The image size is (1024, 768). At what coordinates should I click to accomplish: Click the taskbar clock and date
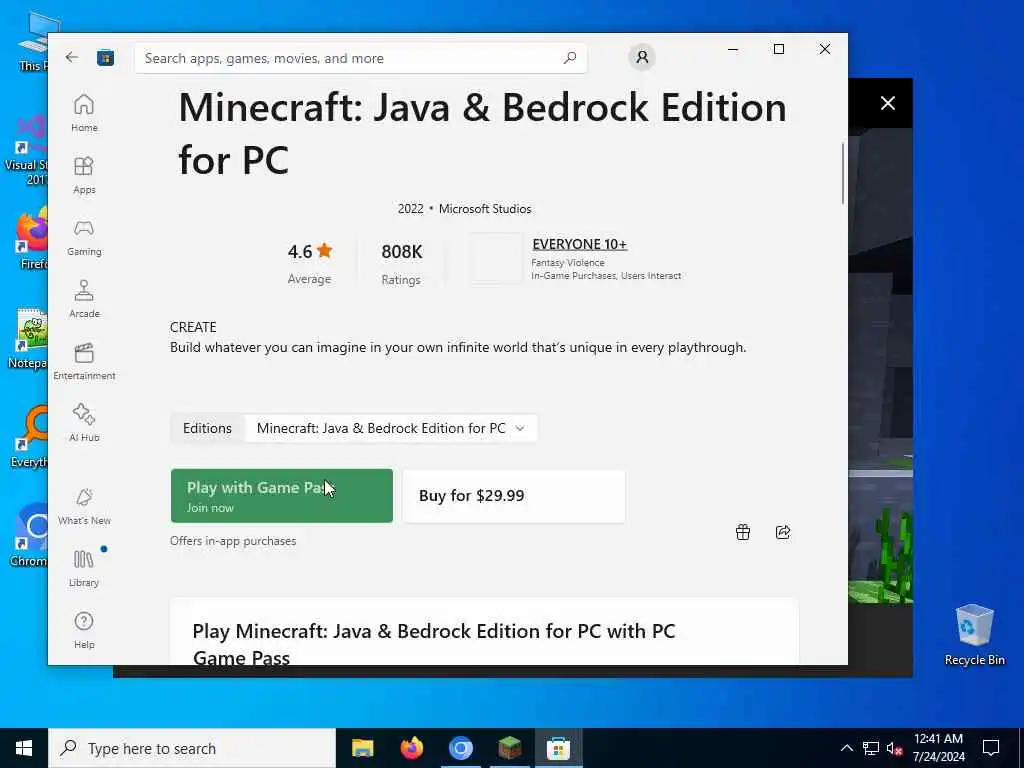[x=938, y=748]
